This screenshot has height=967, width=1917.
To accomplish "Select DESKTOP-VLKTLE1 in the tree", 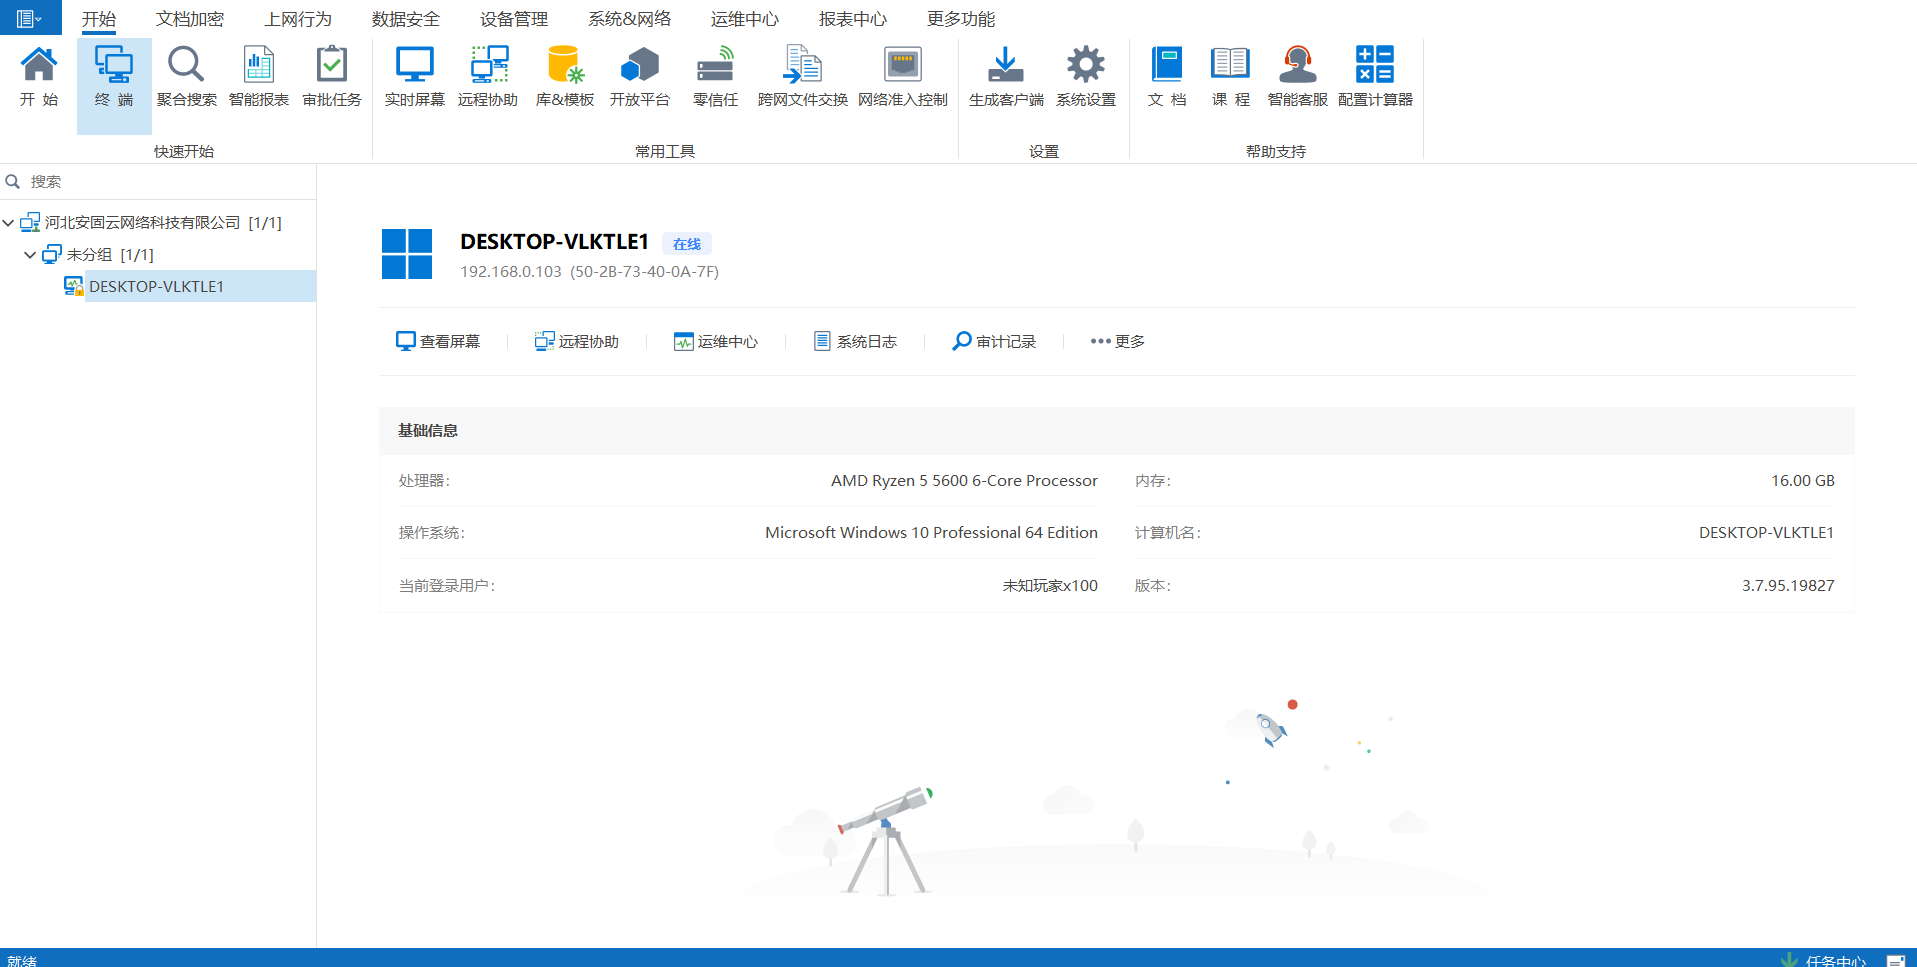I will coord(156,286).
